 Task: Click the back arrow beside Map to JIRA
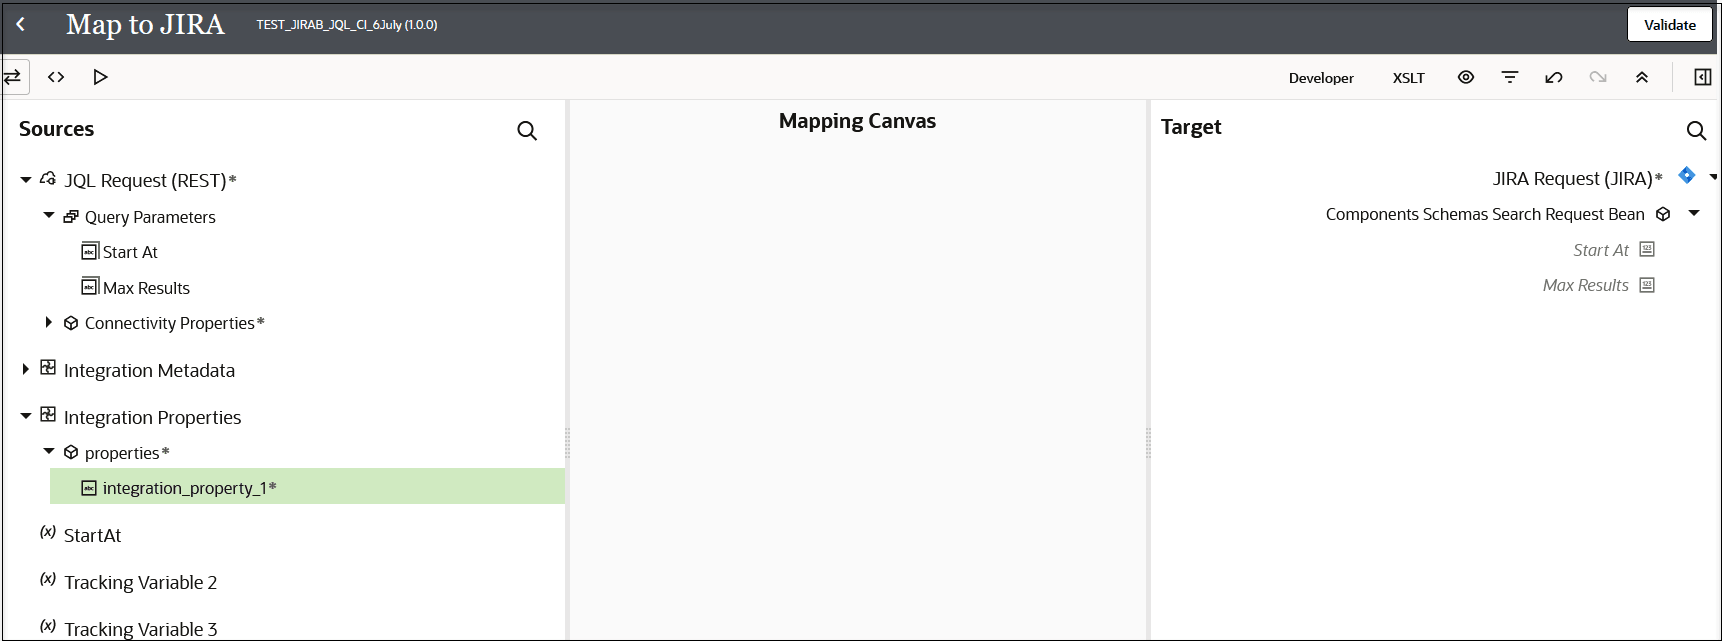tap(21, 25)
